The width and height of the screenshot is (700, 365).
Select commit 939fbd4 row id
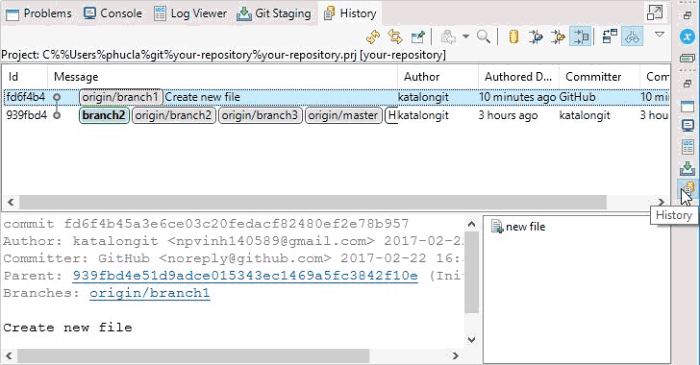pos(26,115)
